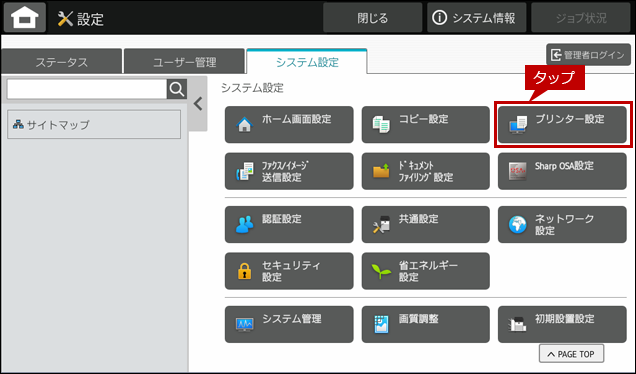The height and width of the screenshot is (374, 636).
Task: Open サイトマップ
Action: pyautogui.click(x=94, y=125)
